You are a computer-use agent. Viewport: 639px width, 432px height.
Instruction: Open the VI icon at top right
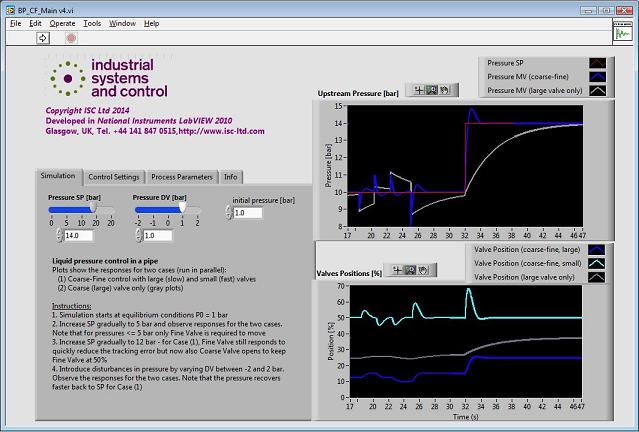click(623, 32)
